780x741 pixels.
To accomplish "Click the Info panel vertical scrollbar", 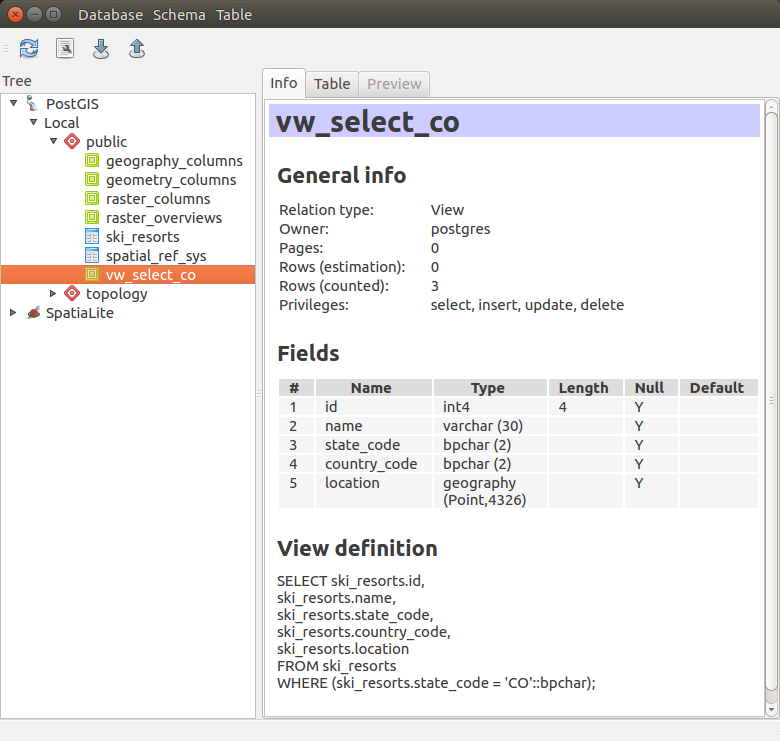I will click(771, 400).
